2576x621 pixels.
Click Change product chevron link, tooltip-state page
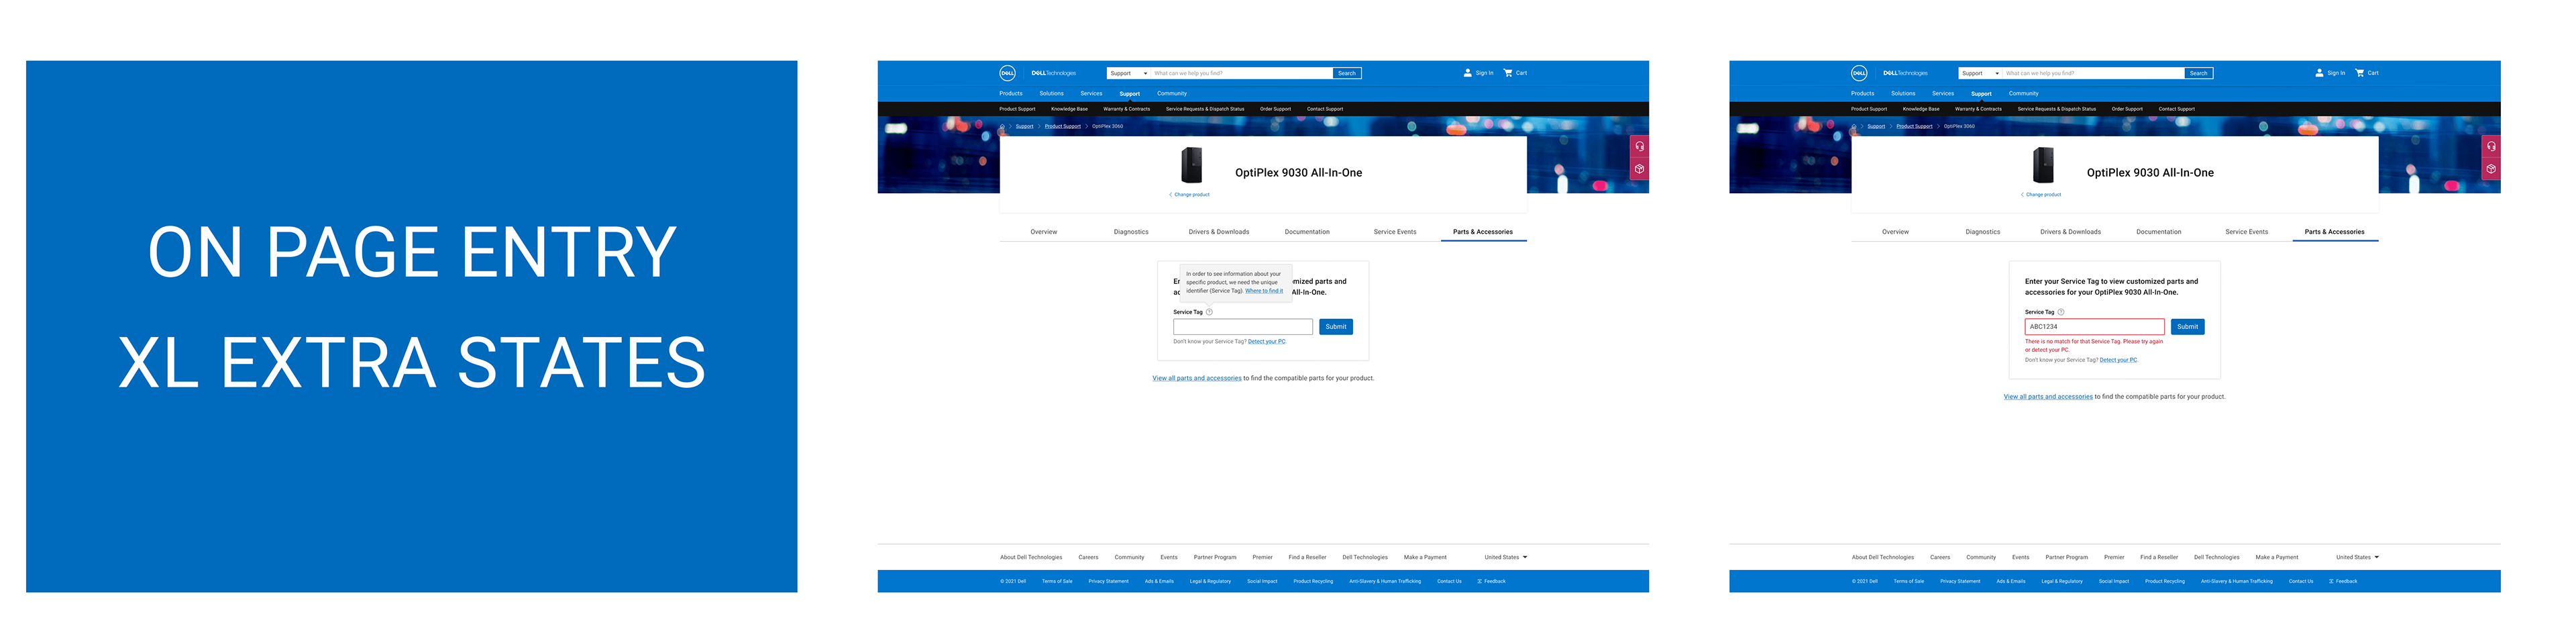pyautogui.click(x=1189, y=195)
